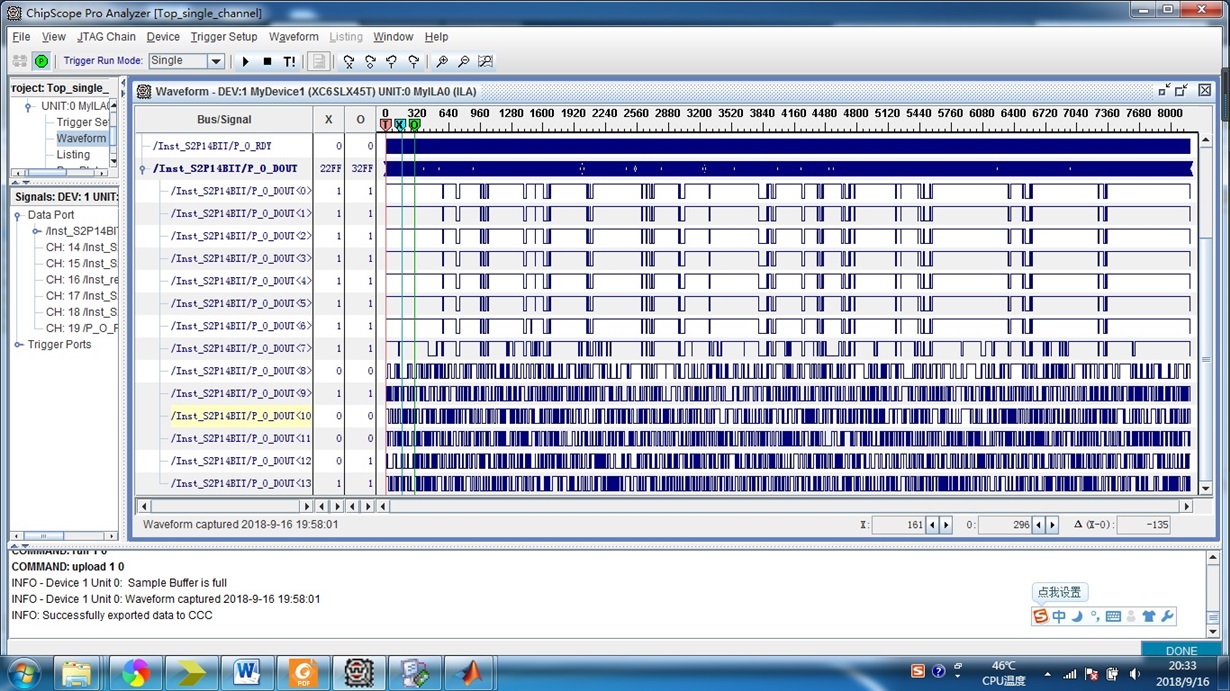Iconify the Waveform internal window

coord(1164,90)
